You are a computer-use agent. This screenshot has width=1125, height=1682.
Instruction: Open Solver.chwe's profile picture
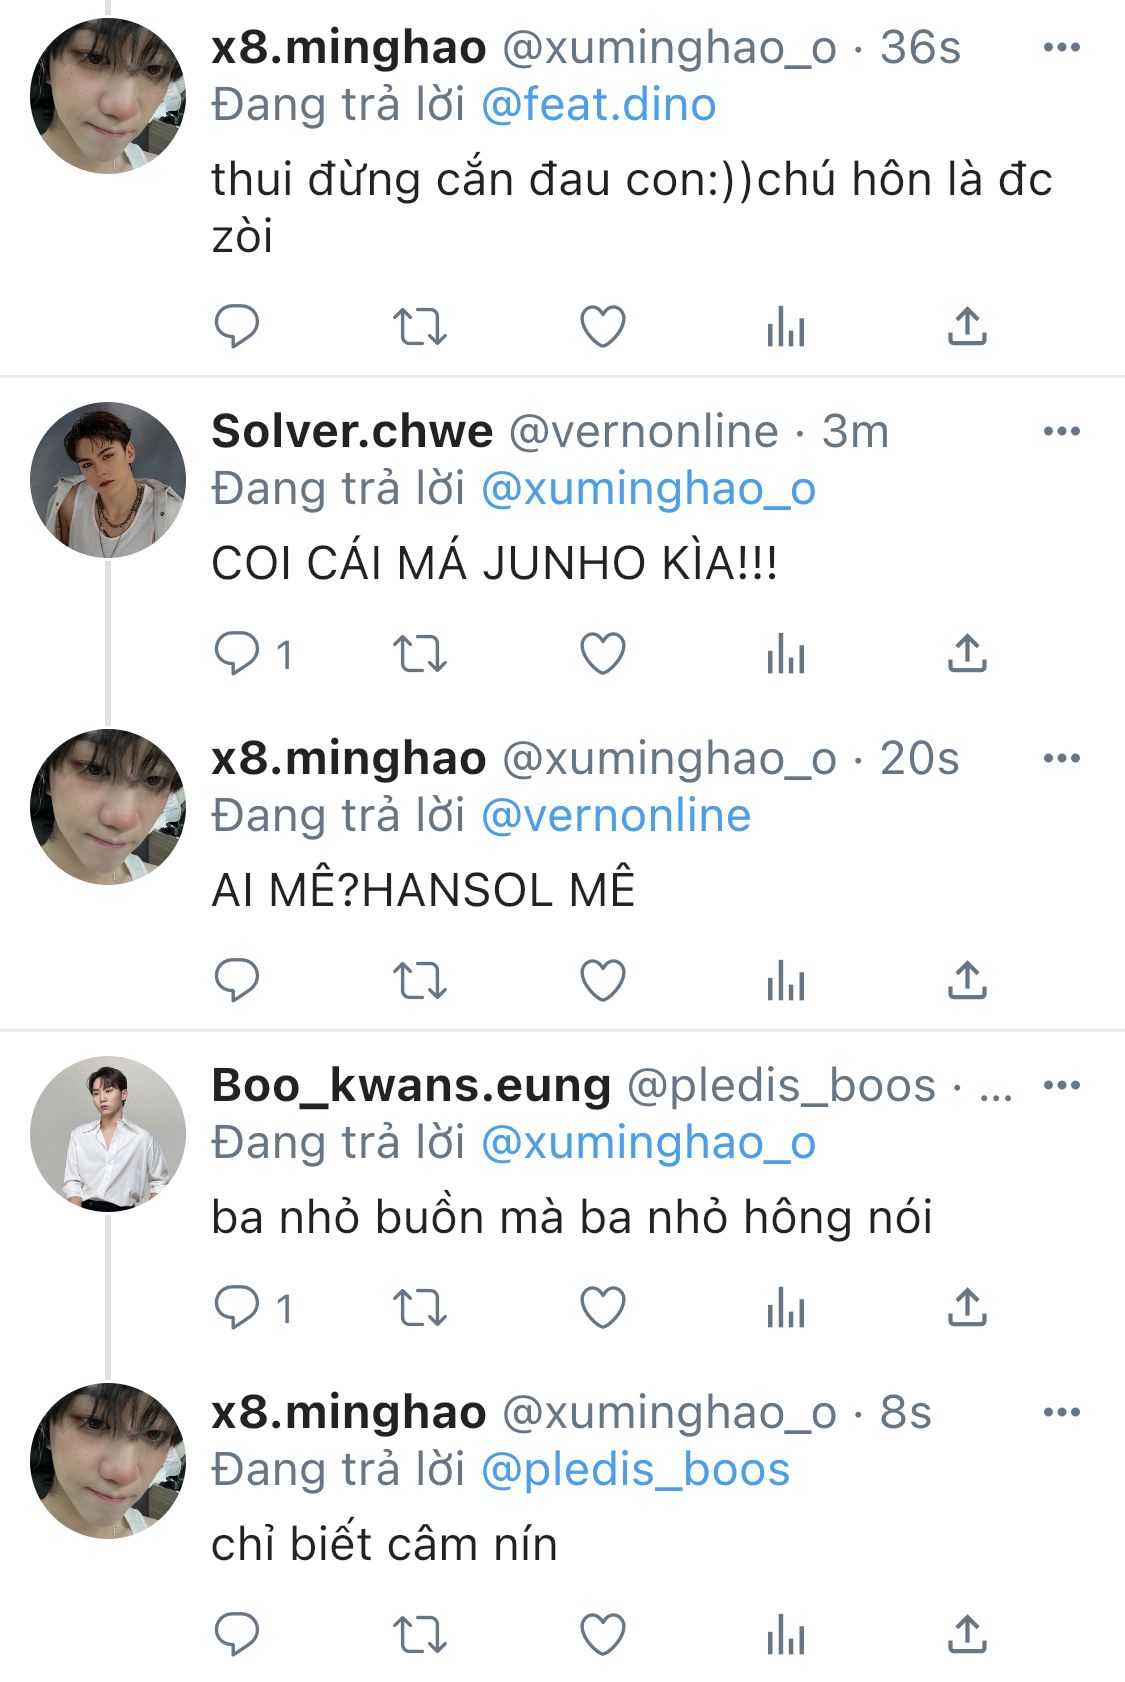pyautogui.click(x=108, y=480)
